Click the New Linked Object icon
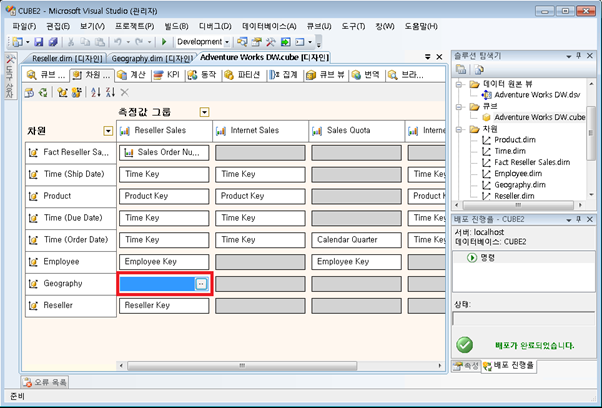 click(76, 92)
